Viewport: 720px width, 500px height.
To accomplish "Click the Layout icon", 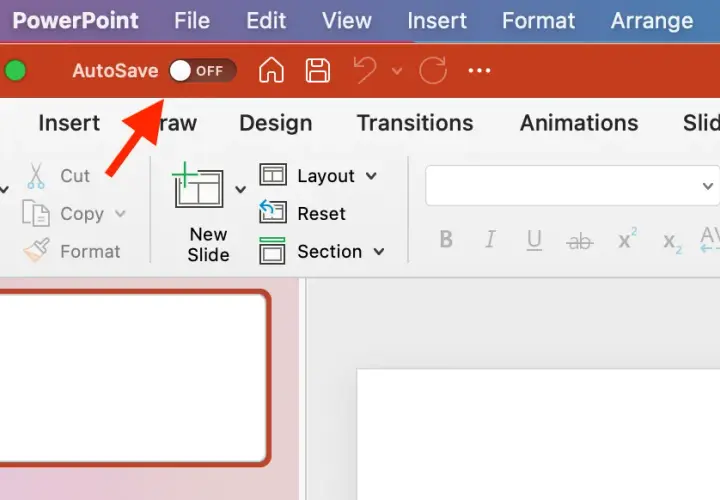I will [273, 175].
